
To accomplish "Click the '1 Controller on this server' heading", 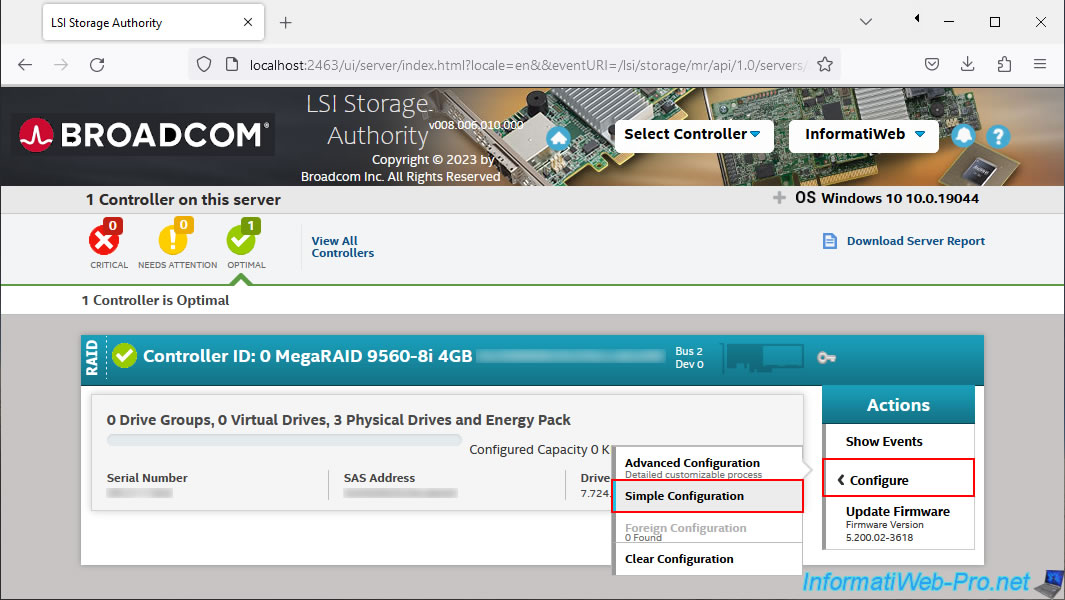I will tap(183, 200).
